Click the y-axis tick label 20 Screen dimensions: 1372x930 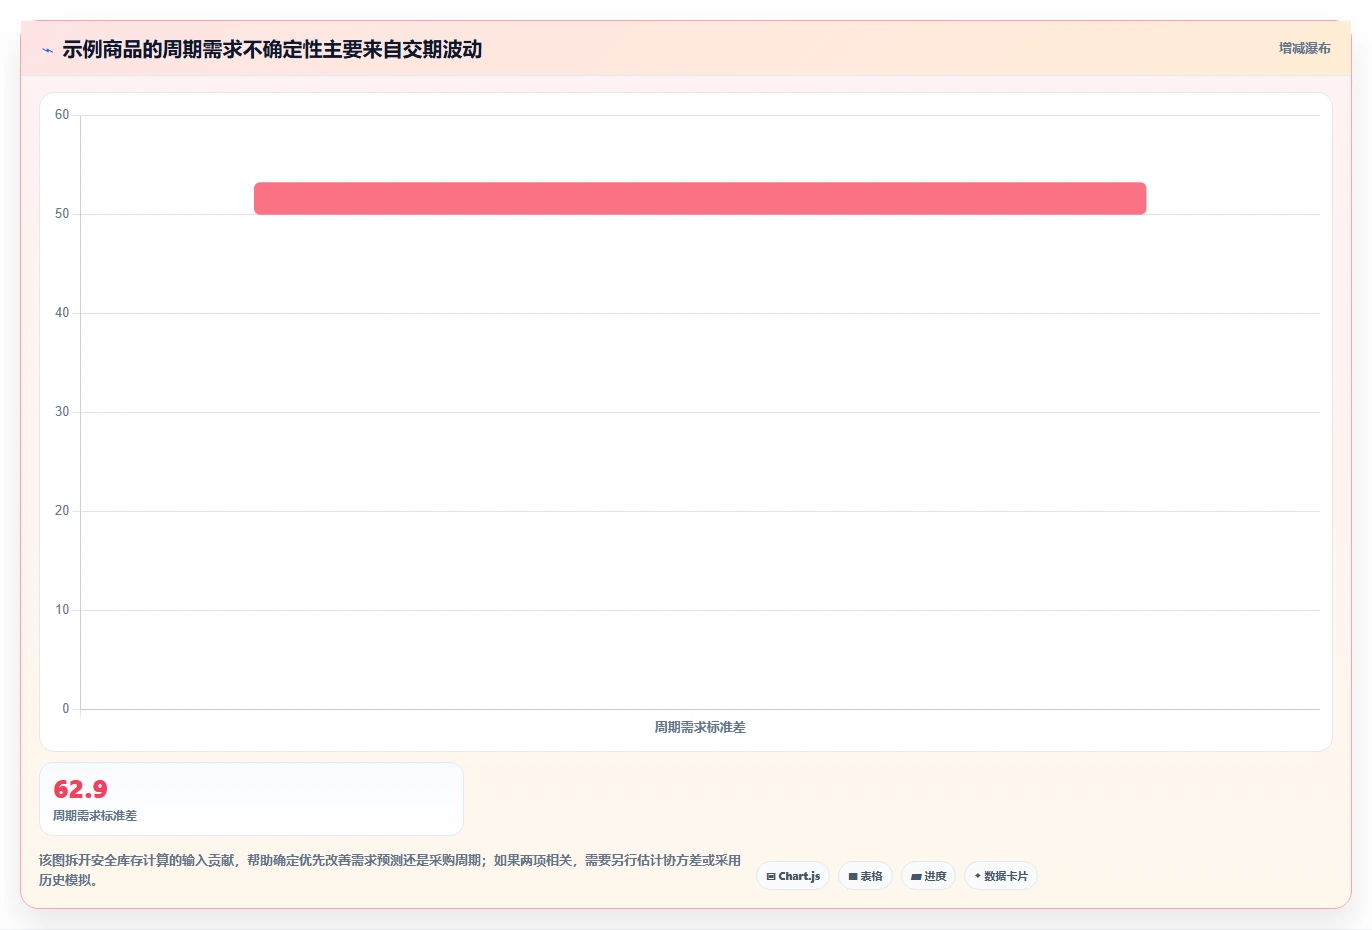pyautogui.click(x=62, y=511)
